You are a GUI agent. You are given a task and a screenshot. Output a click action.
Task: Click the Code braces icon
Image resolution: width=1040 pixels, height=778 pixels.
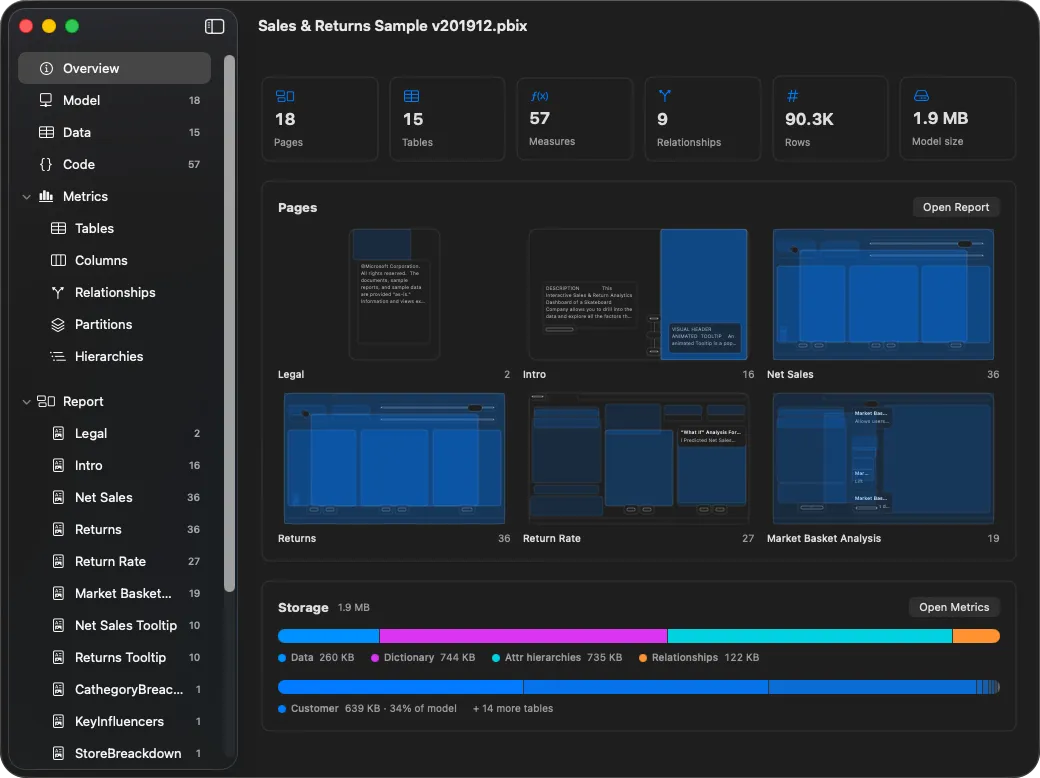(x=46, y=164)
